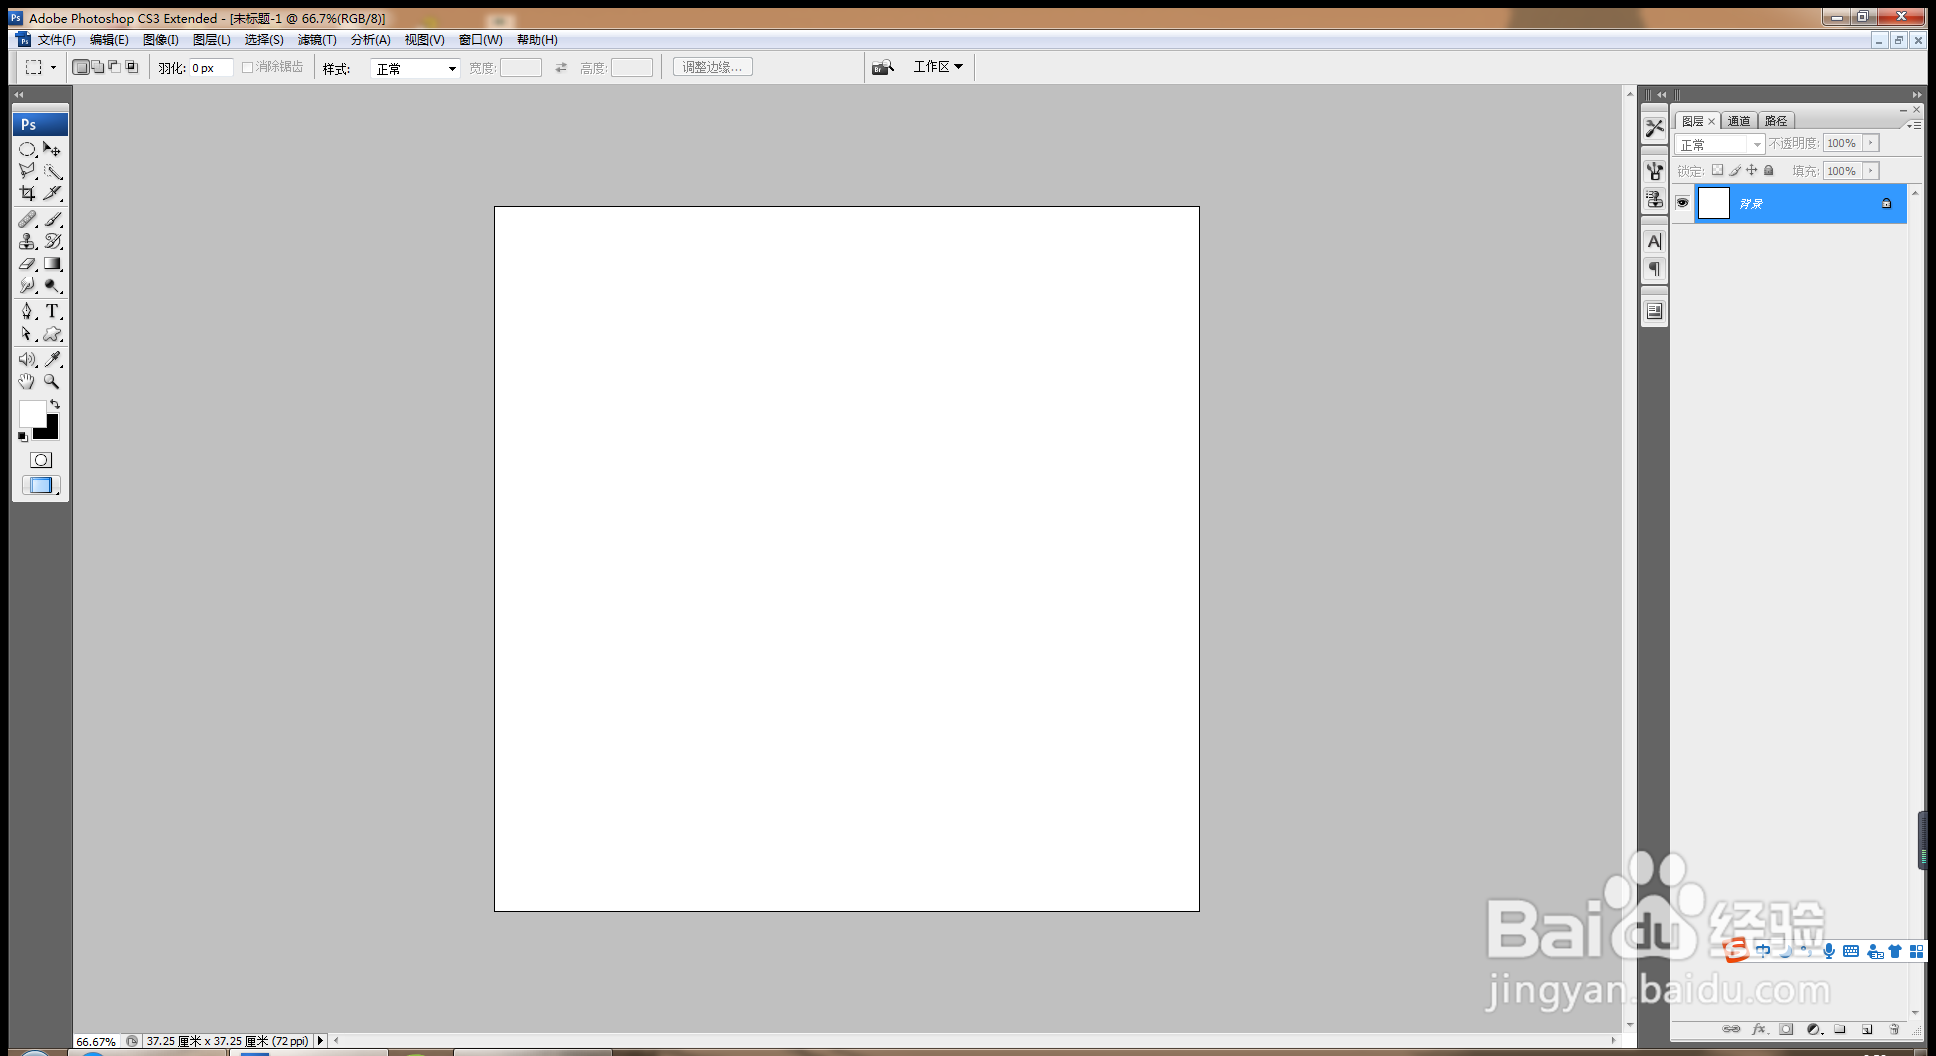Select the Zoom tool
Viewport: 1936px width, 1056px height.
click(x=53, y=382)
